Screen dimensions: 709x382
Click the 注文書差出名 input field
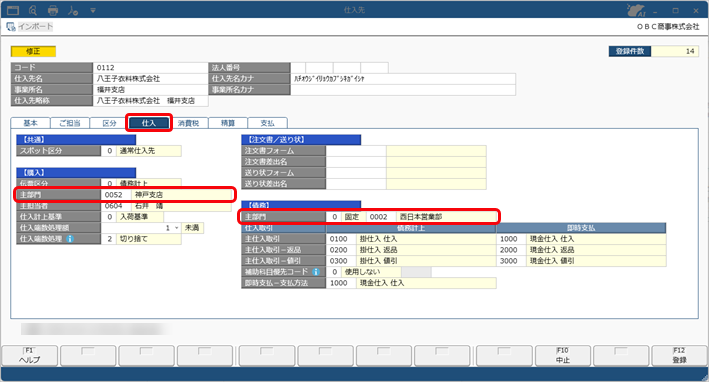pyautogui.click(x=356, y=161)
